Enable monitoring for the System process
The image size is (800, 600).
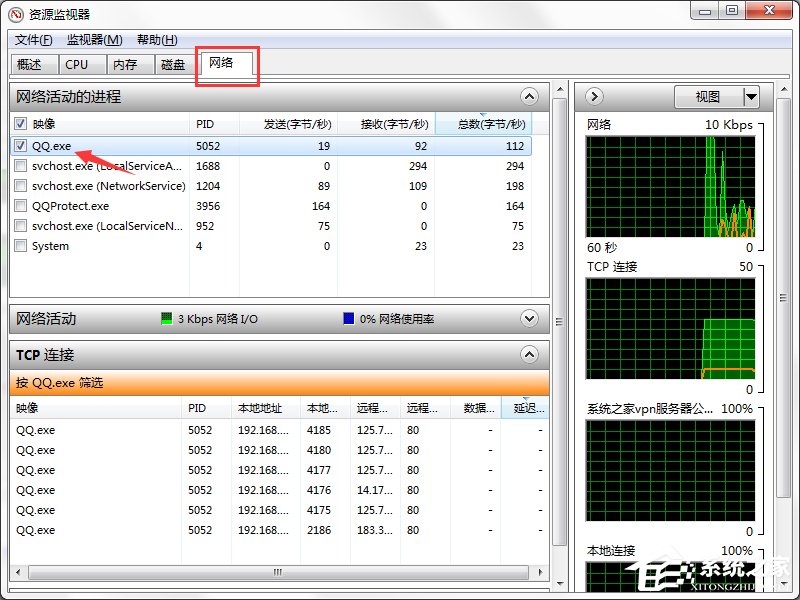click(x=22, y=245)
